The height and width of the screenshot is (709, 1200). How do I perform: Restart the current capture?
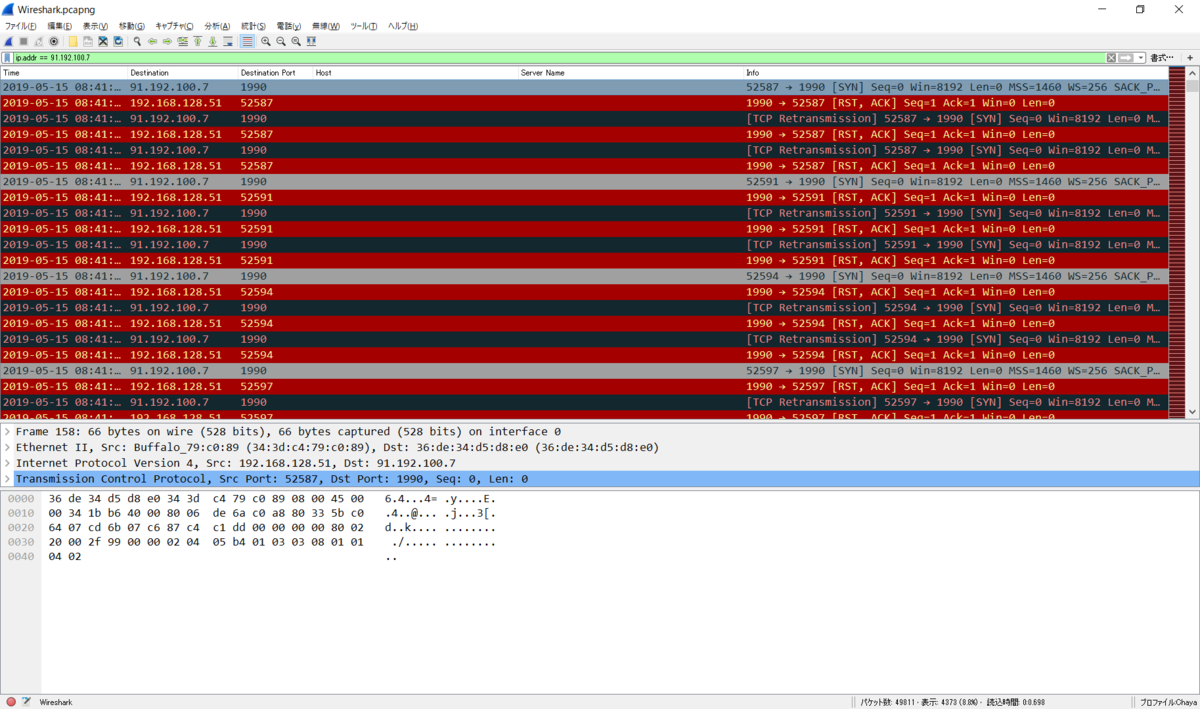pos(39,41)
